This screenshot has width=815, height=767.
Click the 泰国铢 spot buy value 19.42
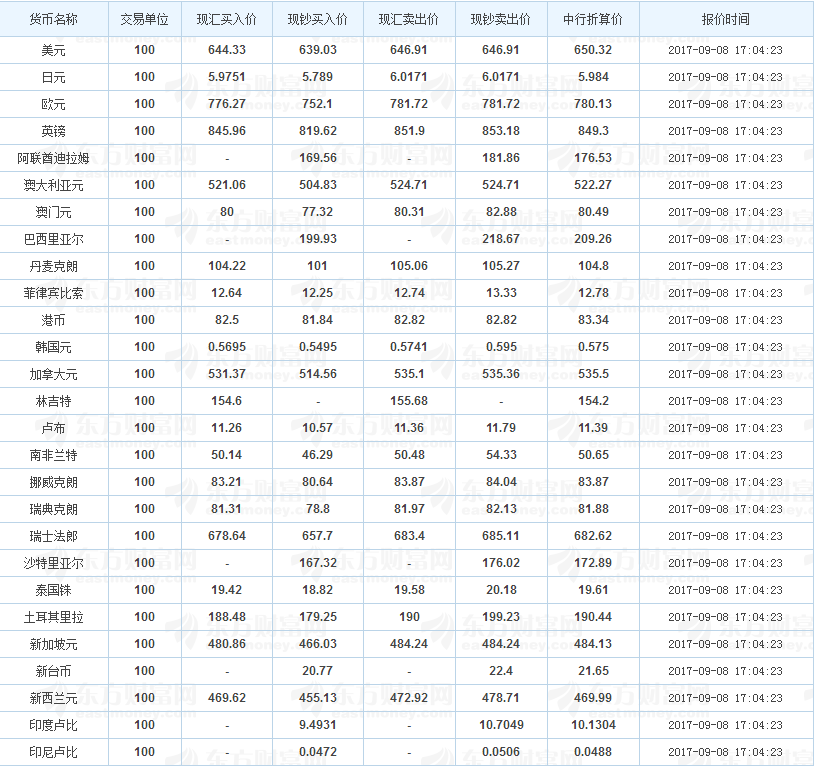[227, 590]
